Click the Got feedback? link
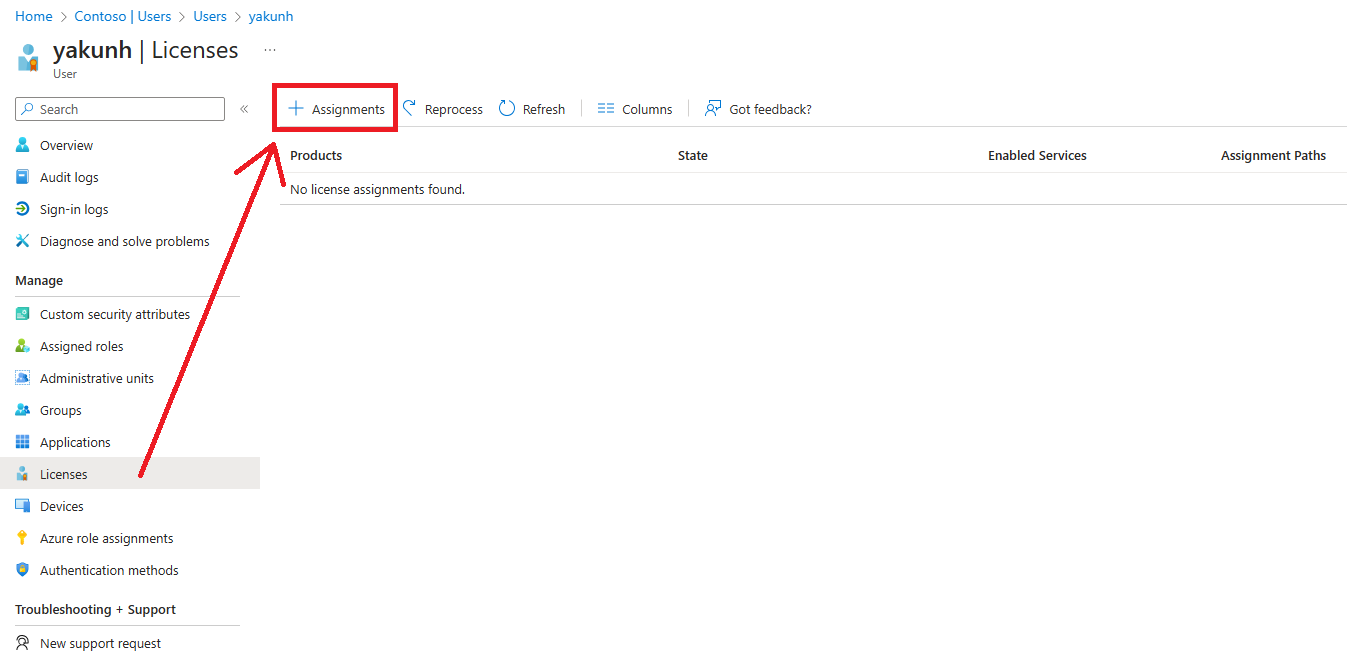 click(758, 109)
